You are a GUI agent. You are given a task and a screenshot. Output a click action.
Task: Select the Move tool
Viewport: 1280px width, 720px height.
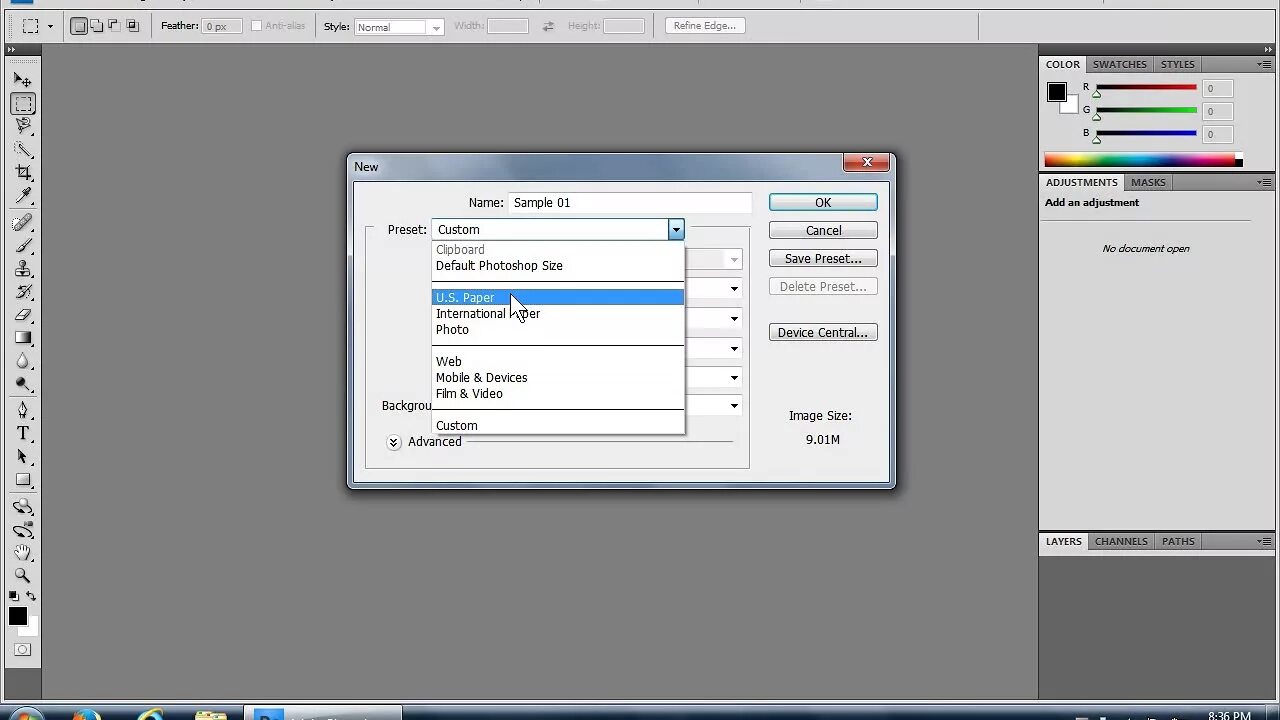pos(23,80)
